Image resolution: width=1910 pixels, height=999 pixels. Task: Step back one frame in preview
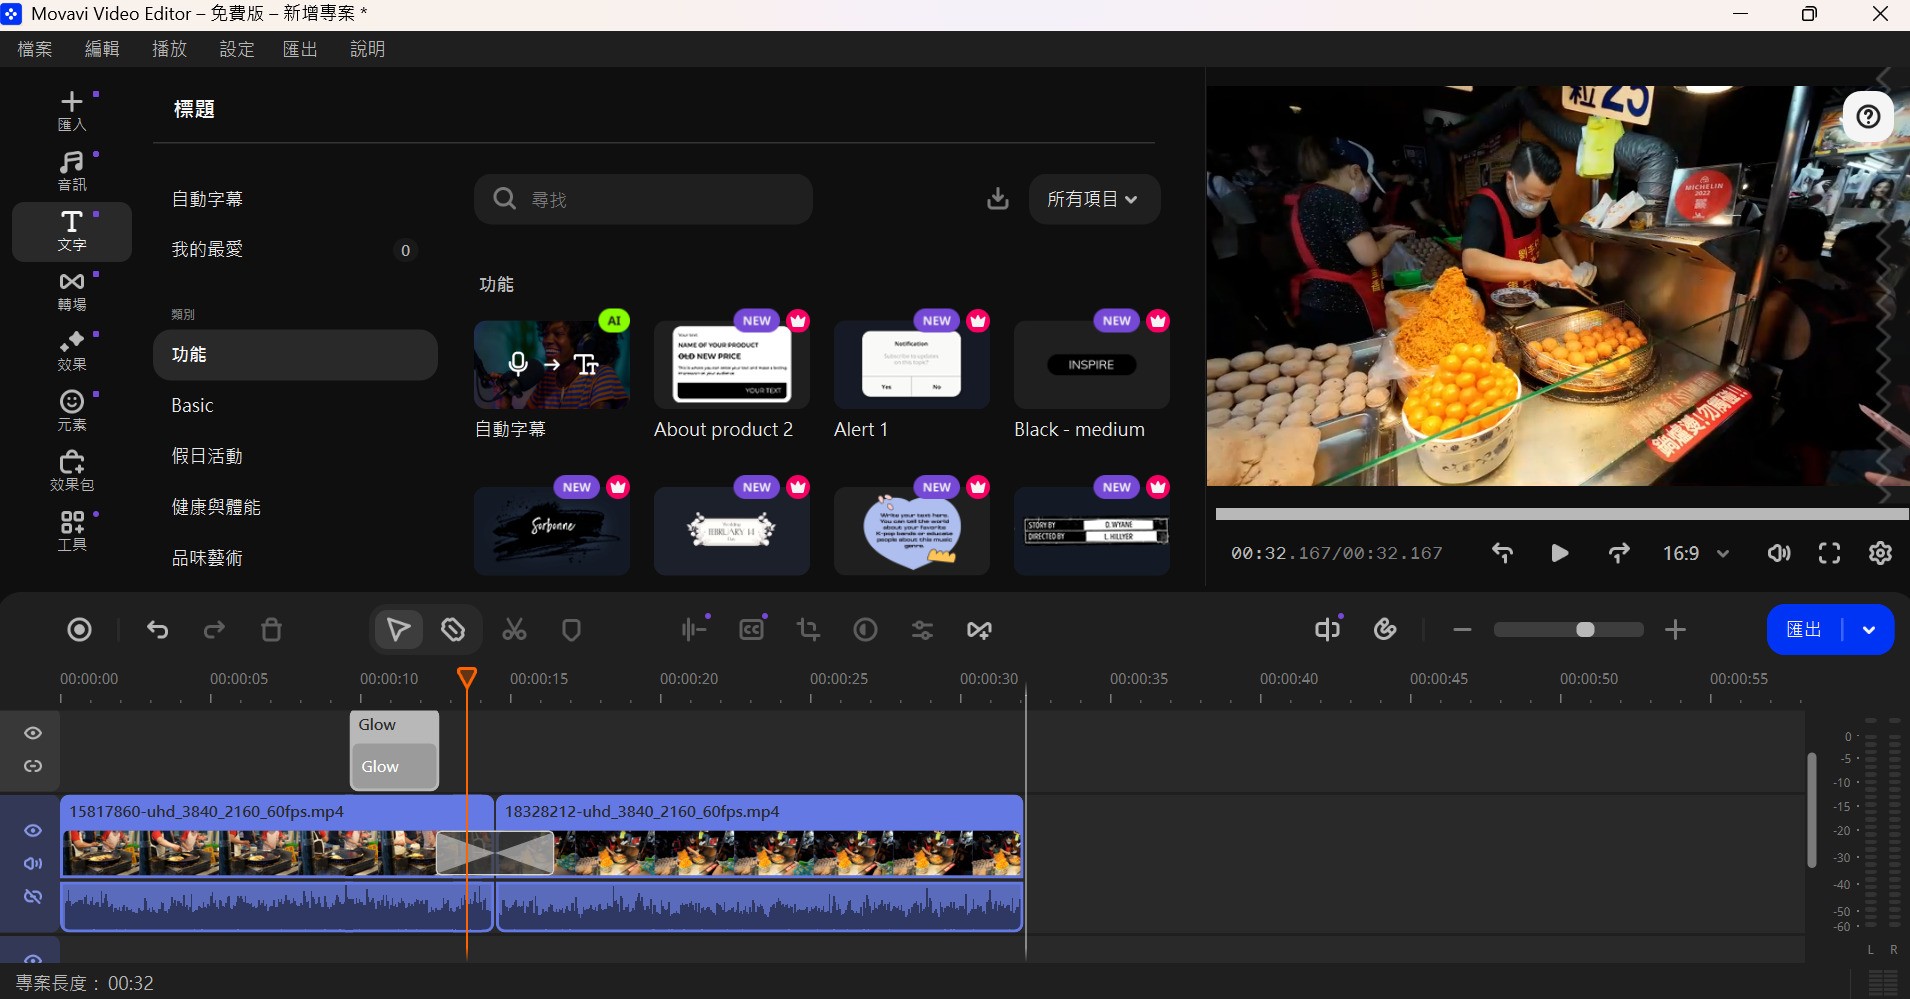pyautogui.click(x=1502, y=553)
